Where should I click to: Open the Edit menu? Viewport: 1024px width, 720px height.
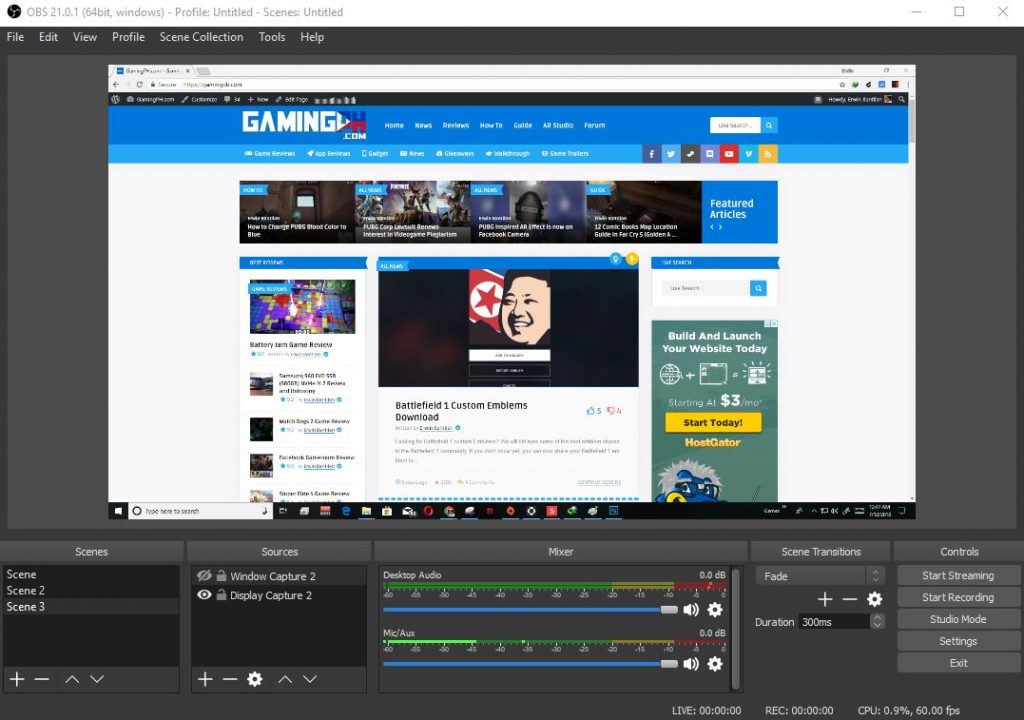(x=48, y=37)
